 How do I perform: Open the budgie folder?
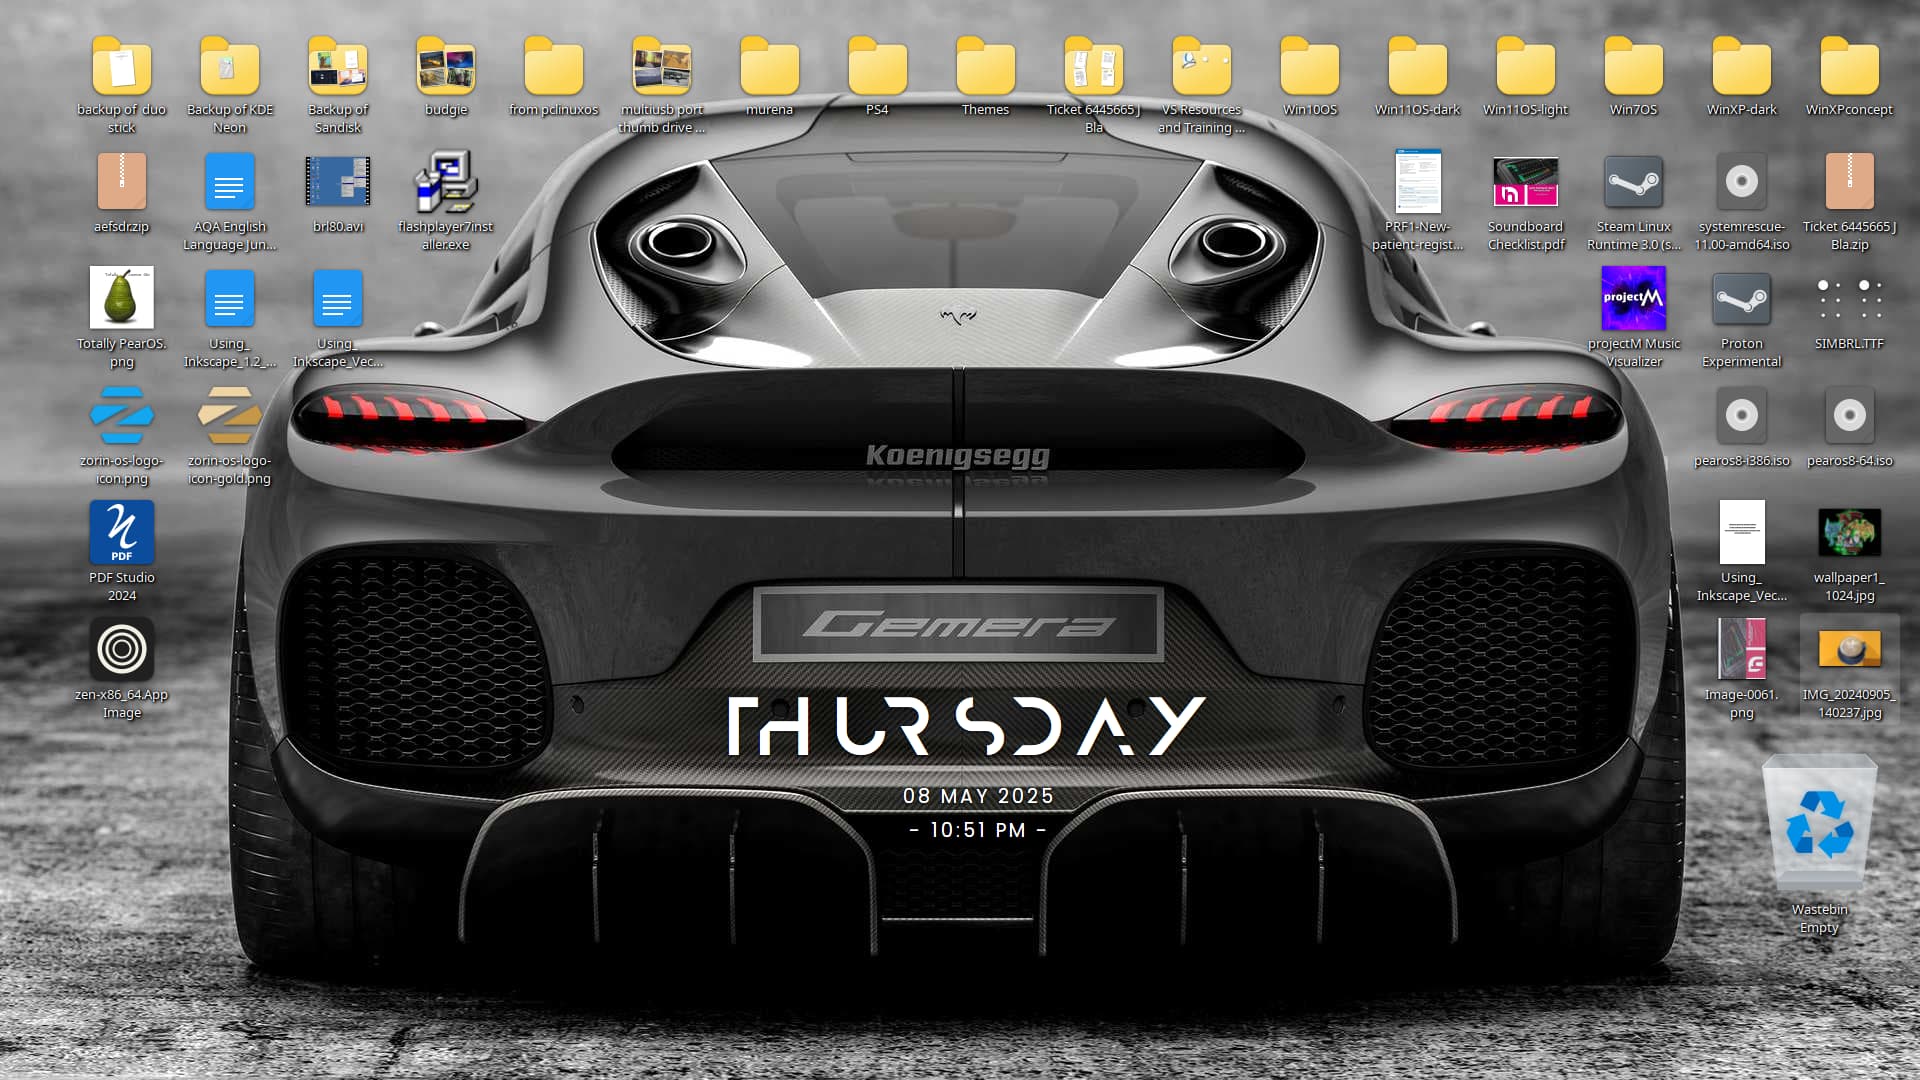[445, 66]
